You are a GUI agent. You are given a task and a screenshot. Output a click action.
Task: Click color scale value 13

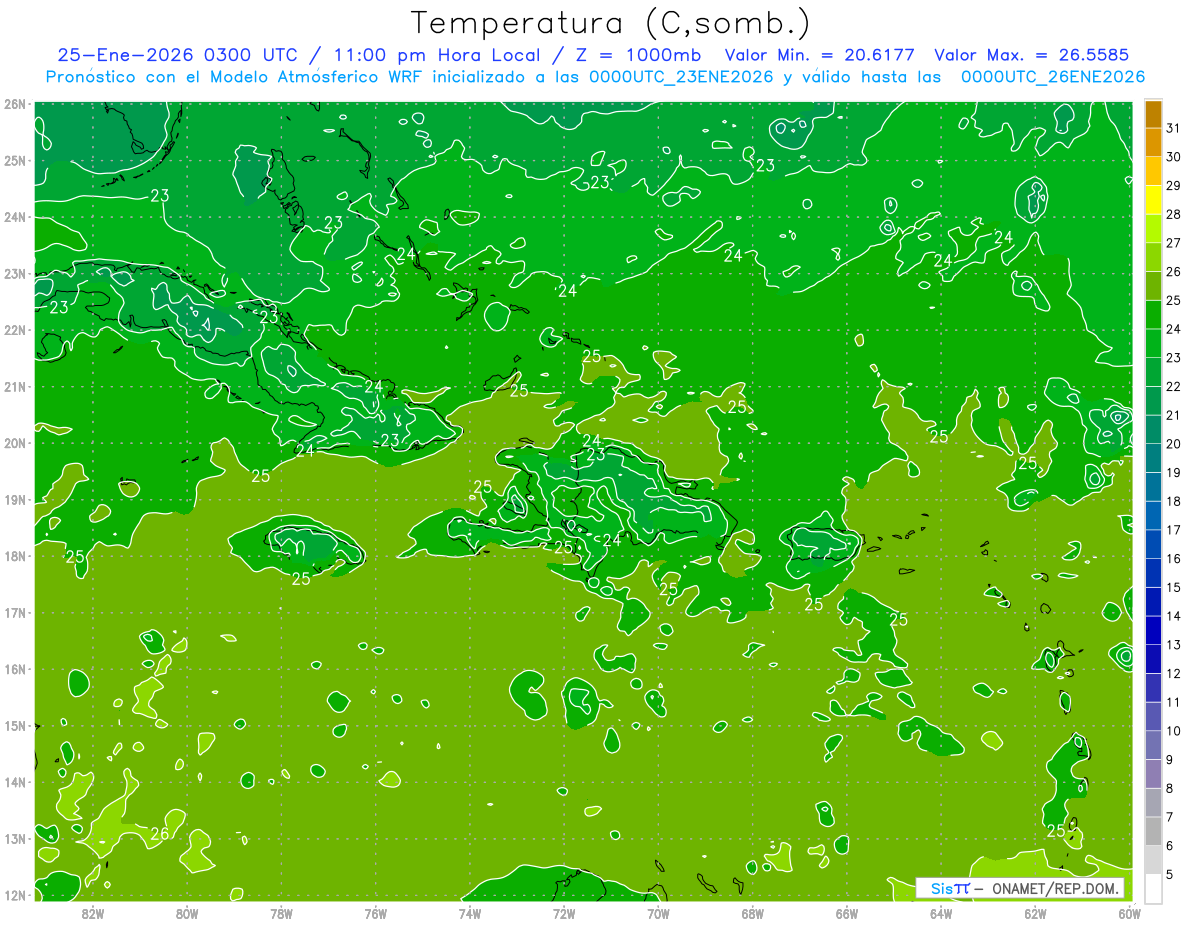coord(1173,644)
